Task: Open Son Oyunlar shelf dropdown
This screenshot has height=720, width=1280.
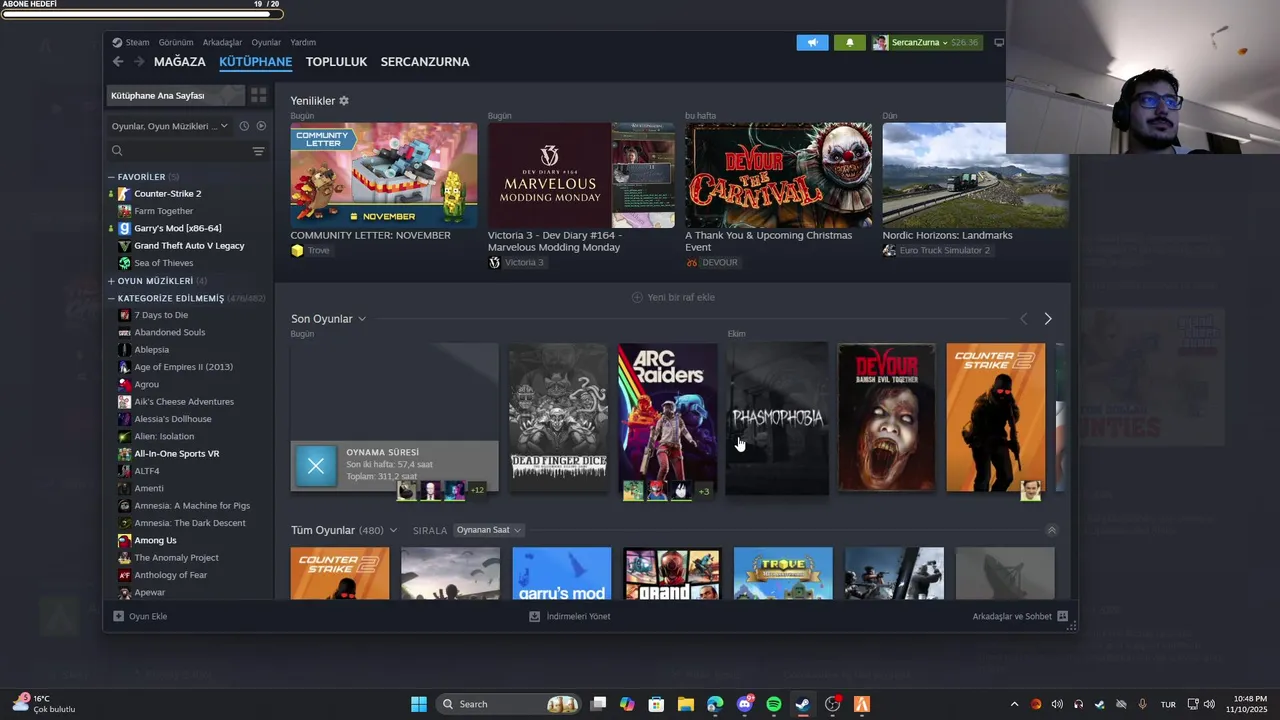Action: pos(362,319)
